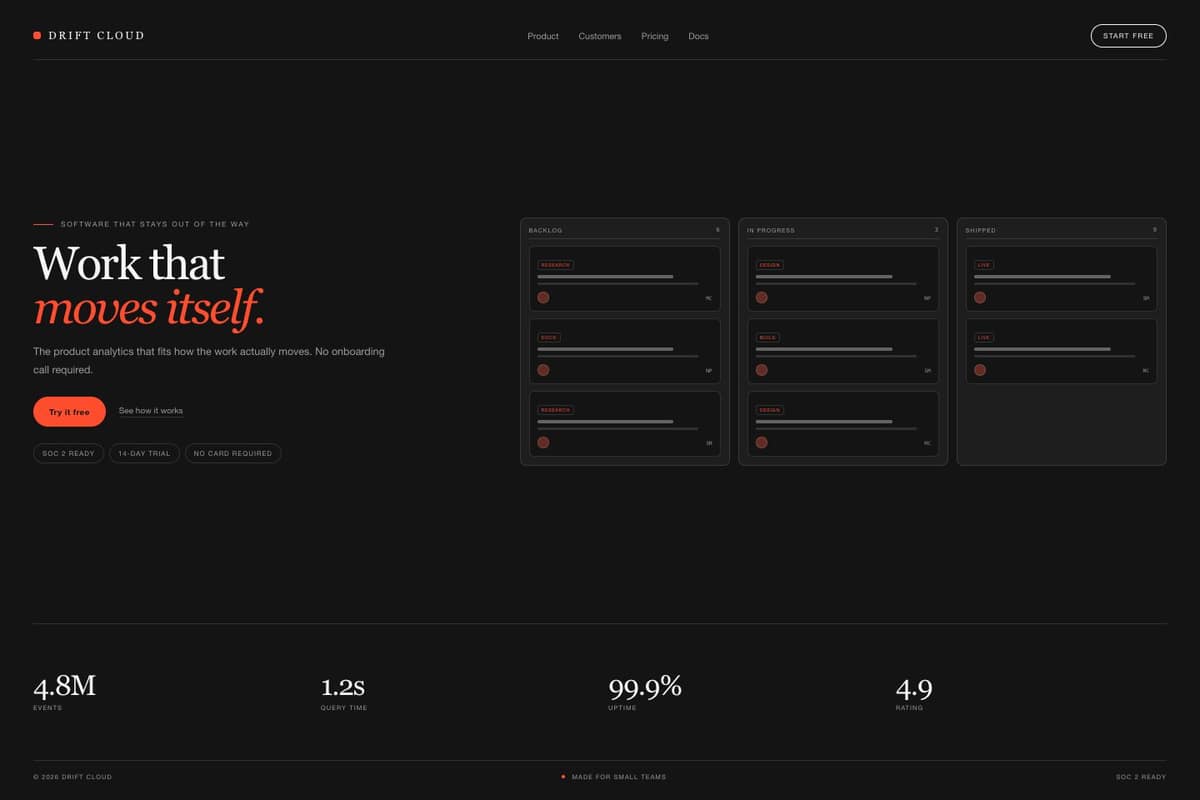This screenshot has width=1200, height=800.
Task: Click the red dot beside Made for Small Teams
Action: click(563, 776)
